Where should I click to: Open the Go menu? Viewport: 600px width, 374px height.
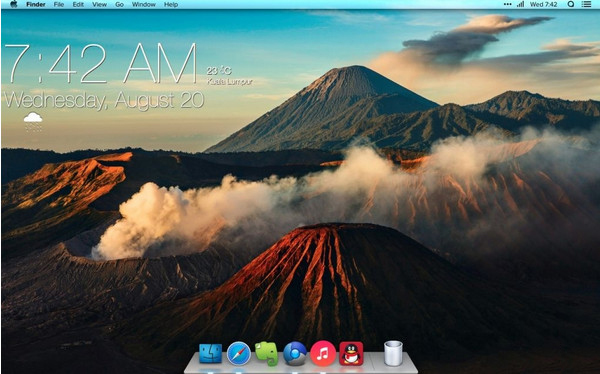click(119, 5)
